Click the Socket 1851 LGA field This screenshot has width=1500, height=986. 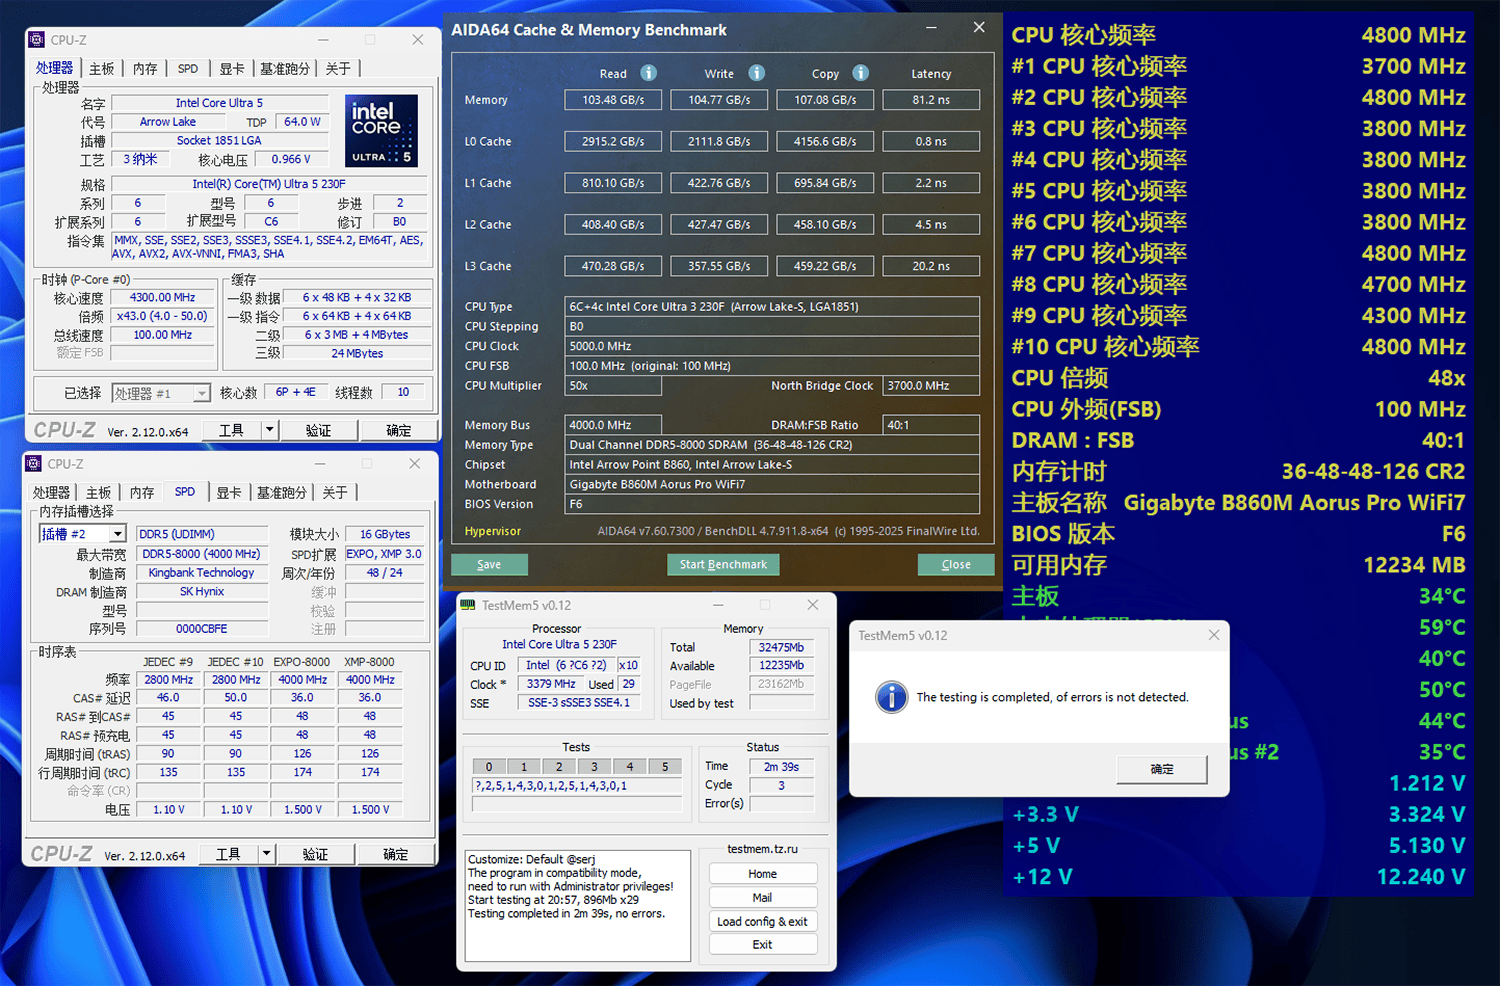[219, 141]
